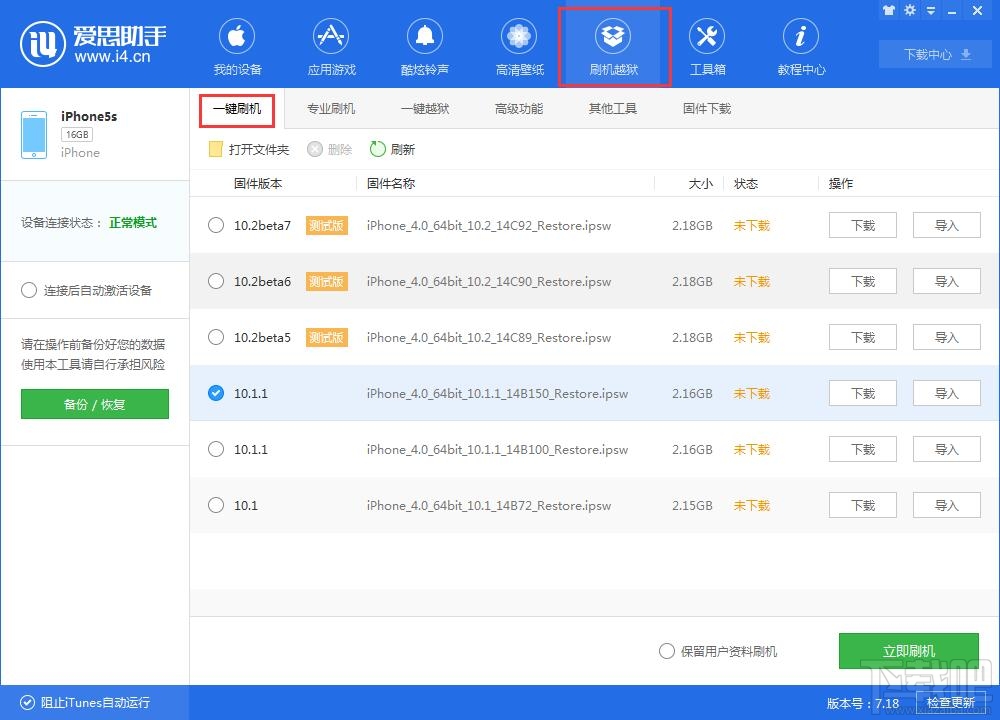Screen dimensions: 1000x720
Task: Select the 刷机越狱 (Flash & Jailbreak) icon
Action: tap(613, 45)
